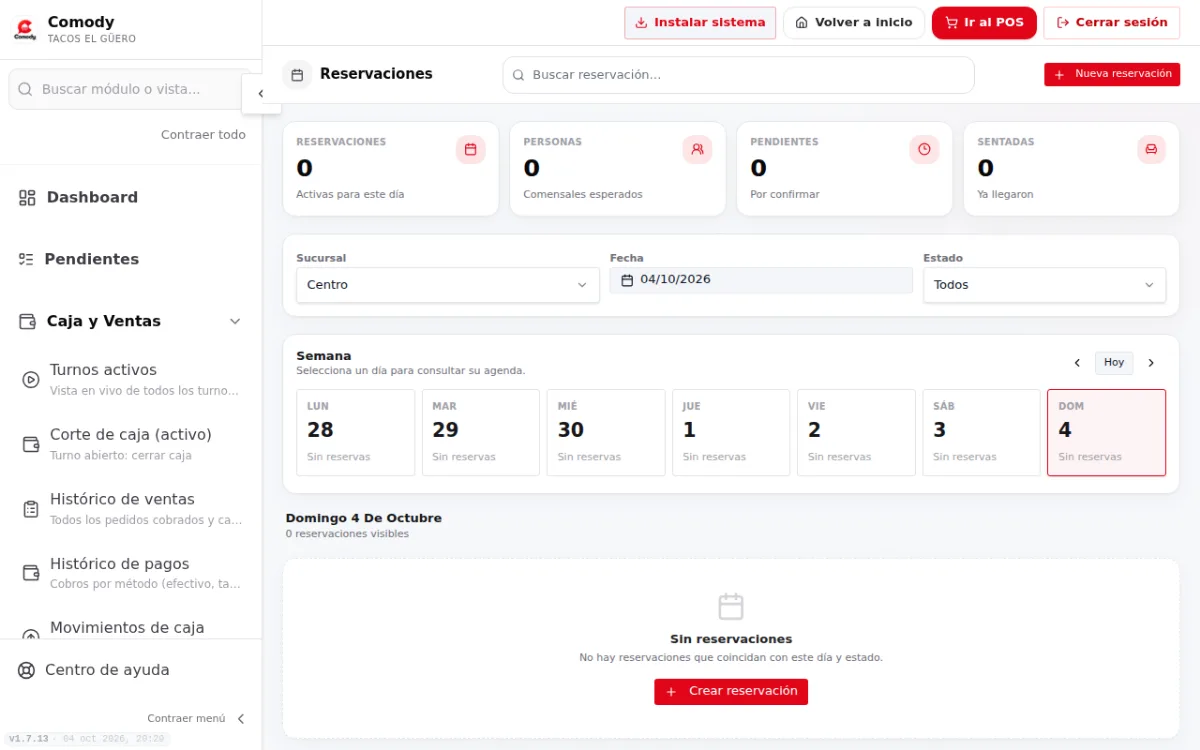Click the Comody logo icon
The height and width of the screenshot is (750, 1200).
[25, 29]
